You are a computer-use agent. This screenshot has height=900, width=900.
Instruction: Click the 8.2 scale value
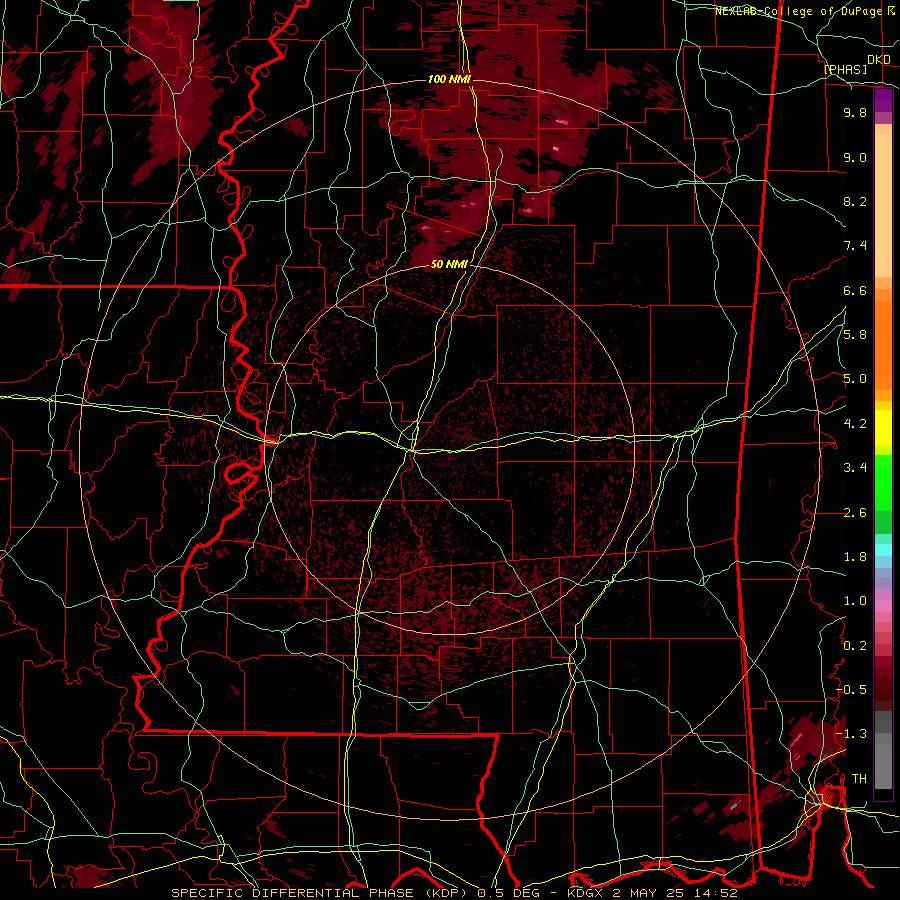pos(855,201)
